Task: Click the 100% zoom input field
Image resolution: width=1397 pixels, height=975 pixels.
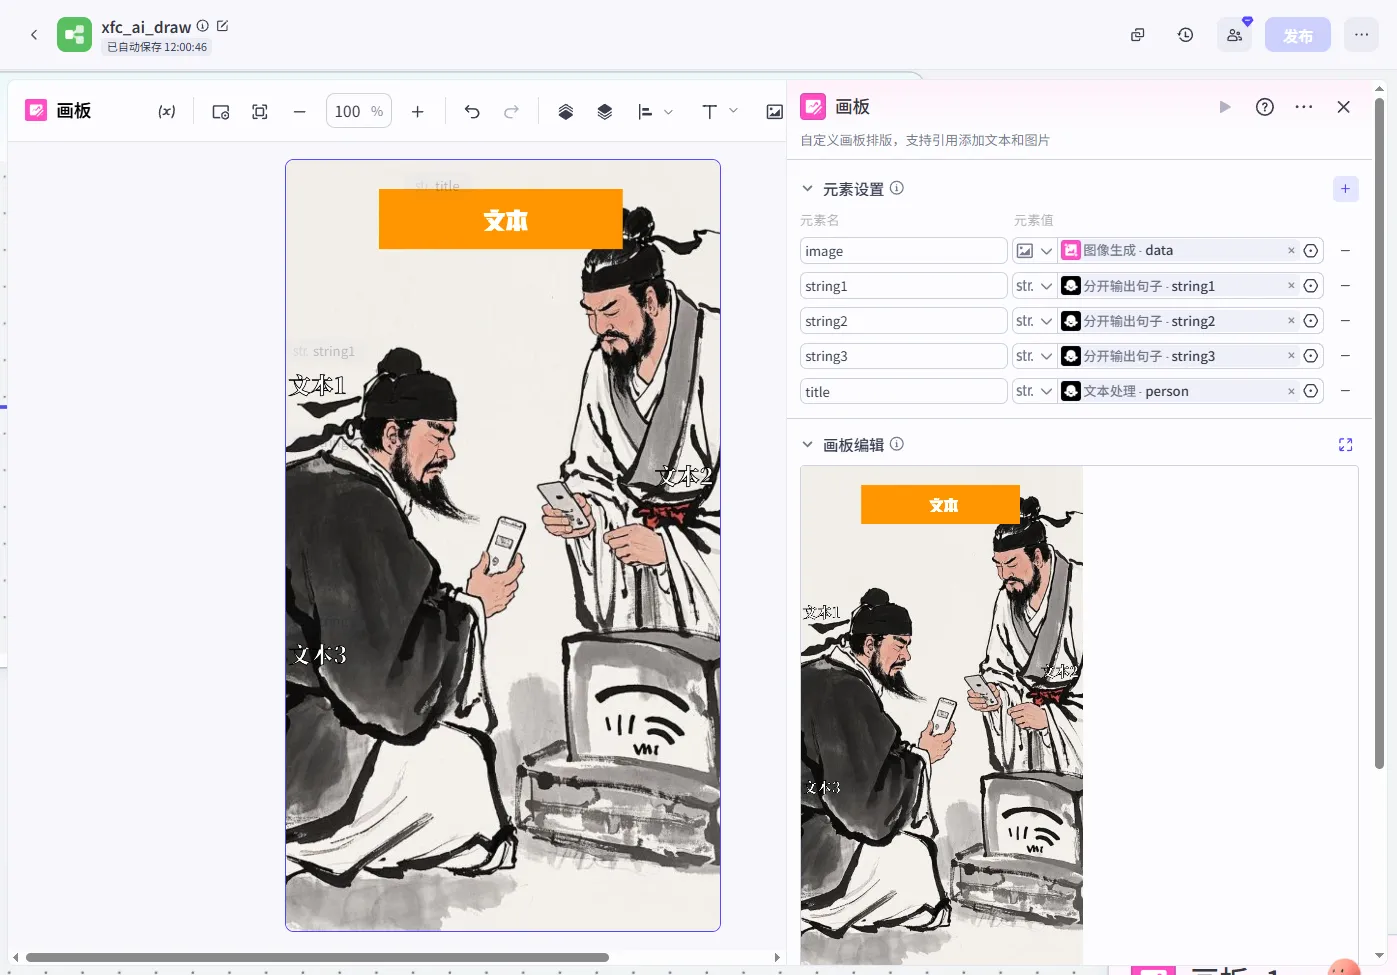Action: (x=359, y=111)
